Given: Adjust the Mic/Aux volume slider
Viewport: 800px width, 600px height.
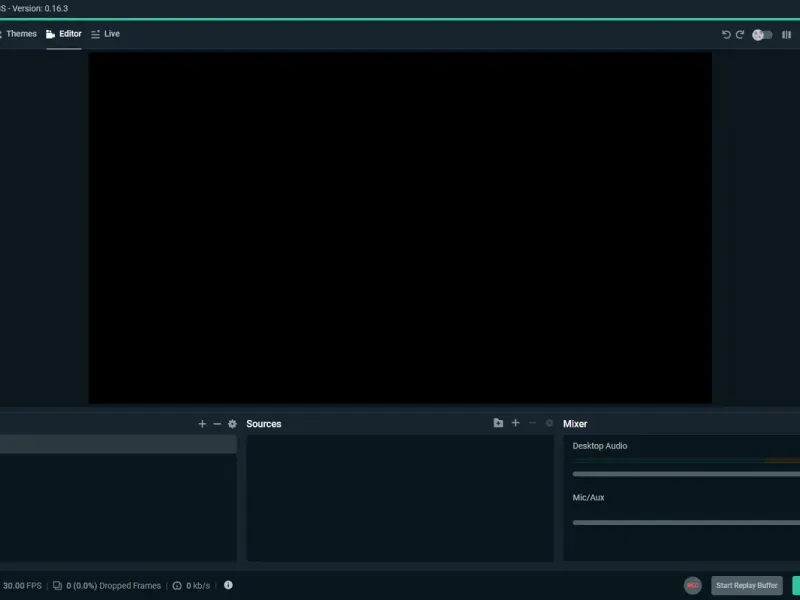Looking at the screenshot, I should [x=686, y=522].
